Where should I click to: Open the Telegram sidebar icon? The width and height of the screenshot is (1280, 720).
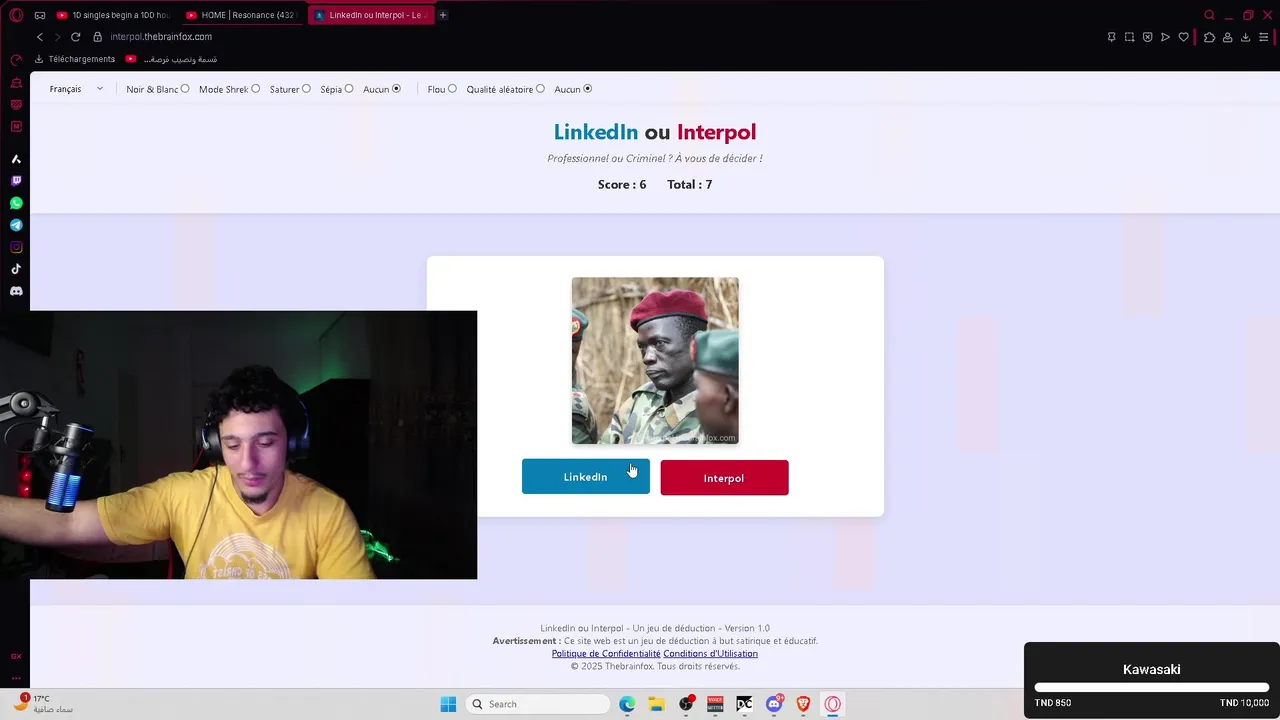click(16, 225)
